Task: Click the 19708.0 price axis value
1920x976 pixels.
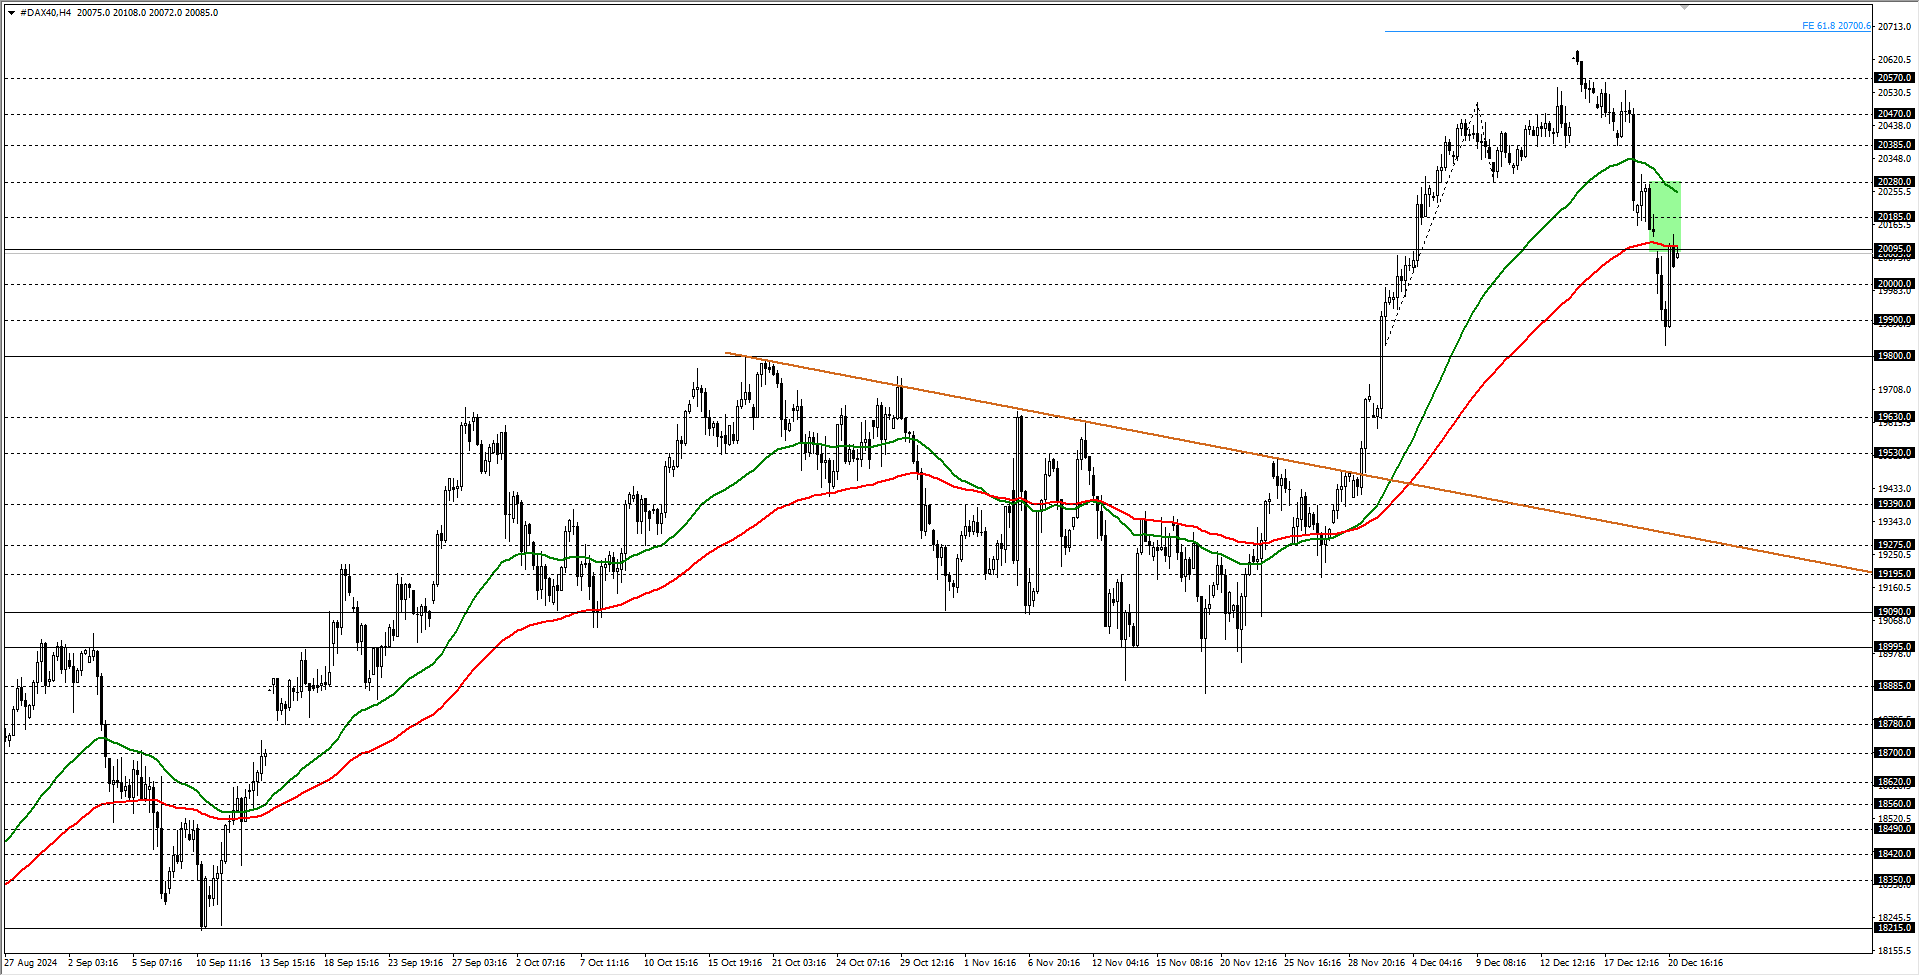Action: [x=1894, y=390]
